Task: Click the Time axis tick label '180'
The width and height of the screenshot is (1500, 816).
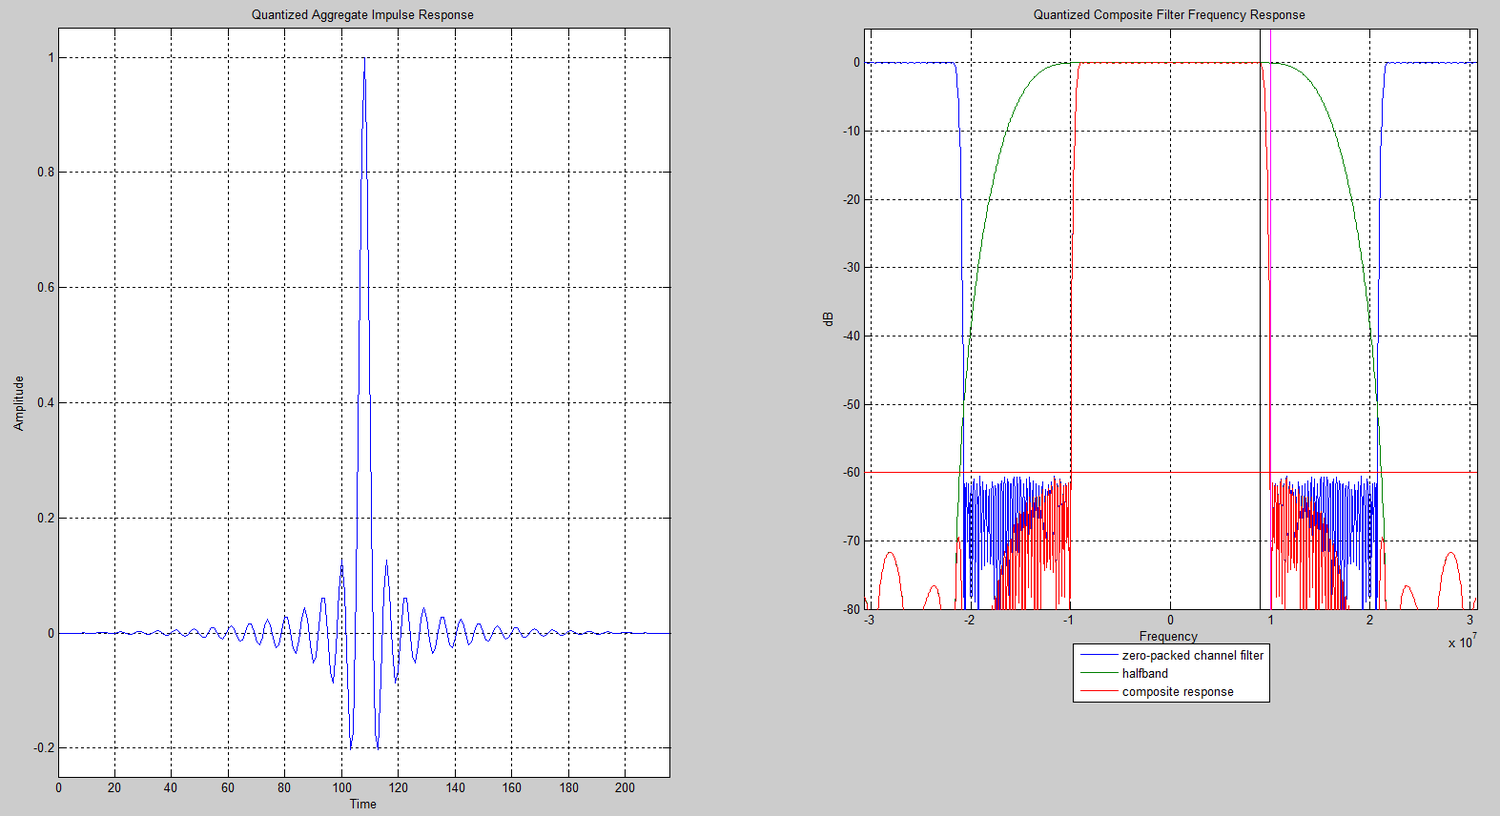Action: pos(569,788)
